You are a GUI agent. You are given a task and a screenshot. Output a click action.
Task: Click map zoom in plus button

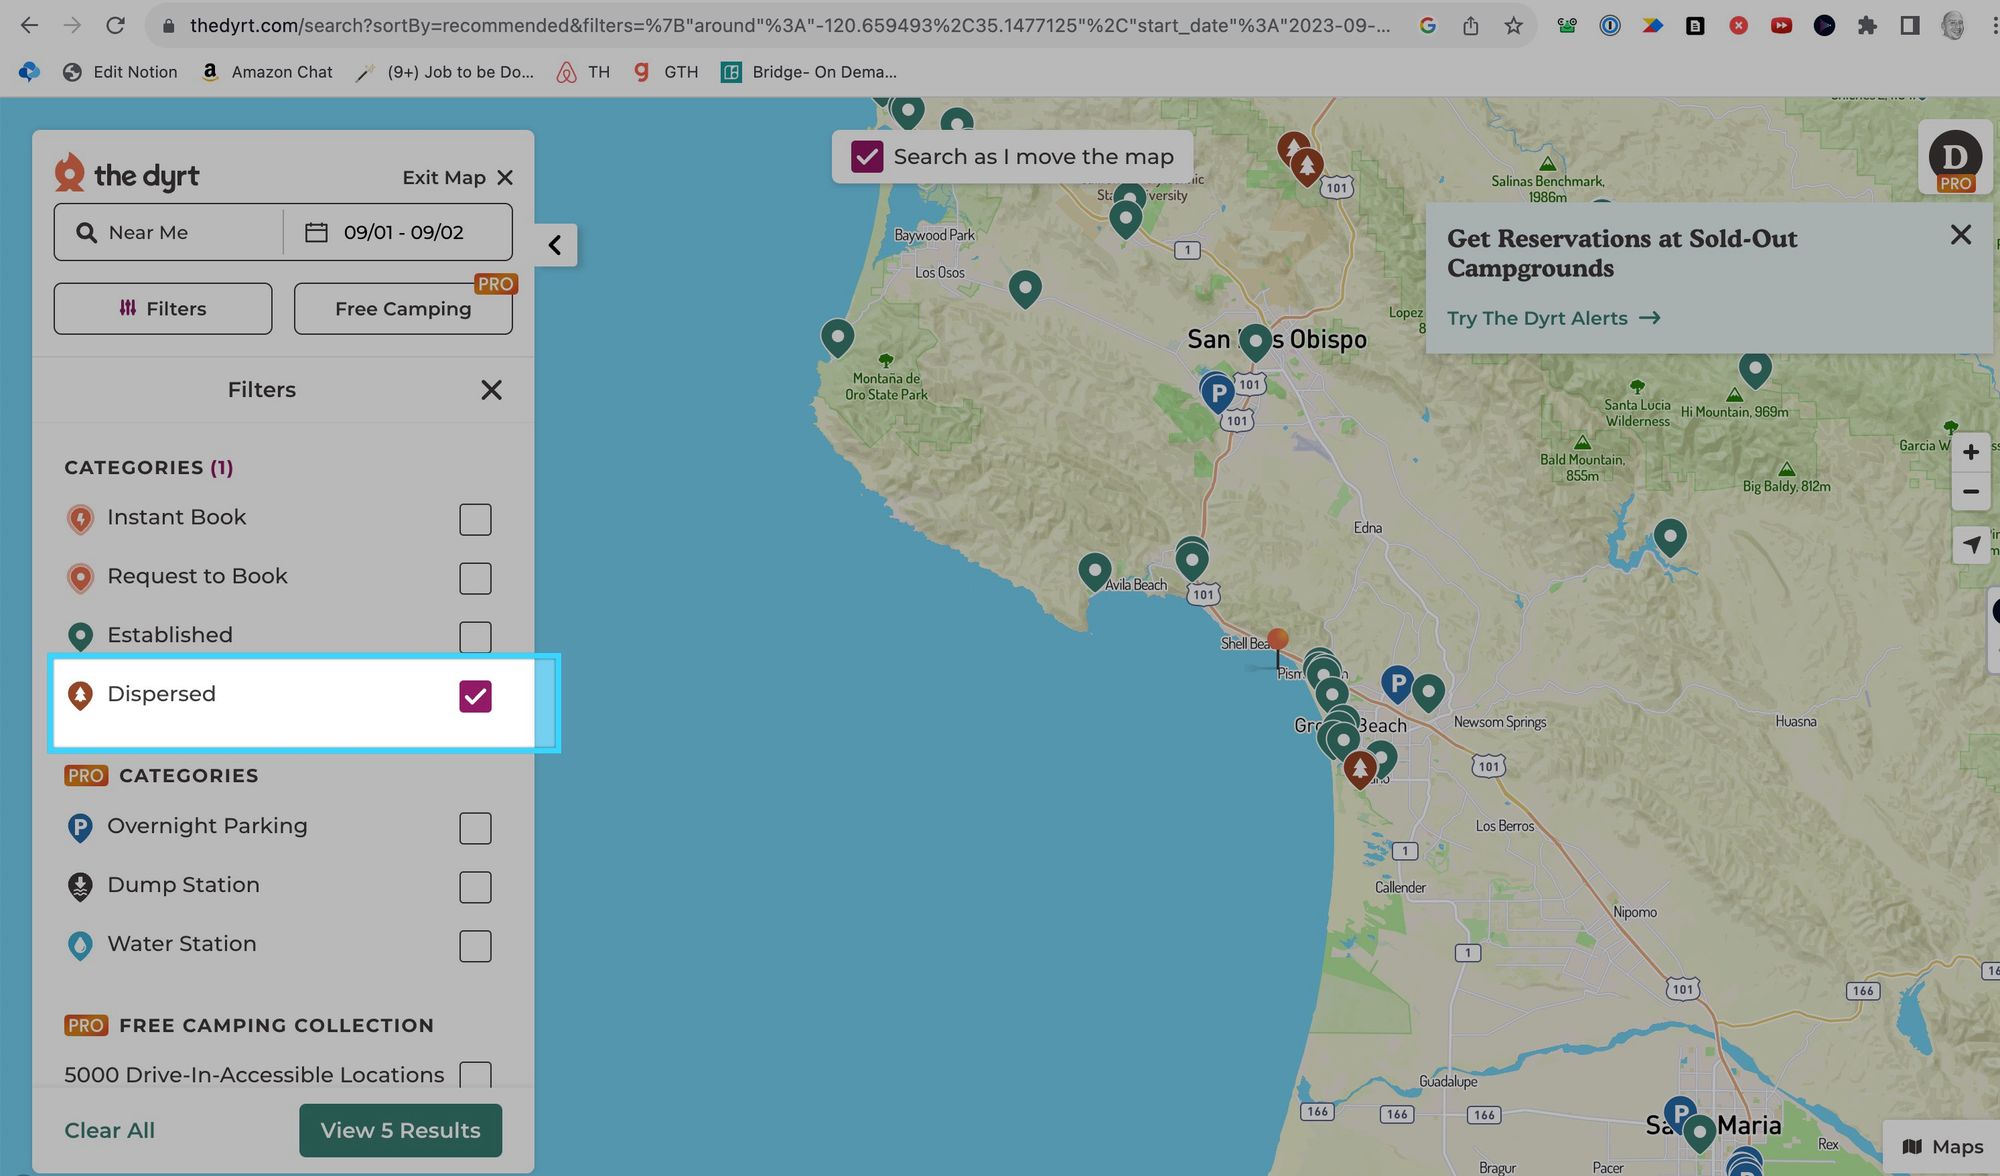(1970, 452)
